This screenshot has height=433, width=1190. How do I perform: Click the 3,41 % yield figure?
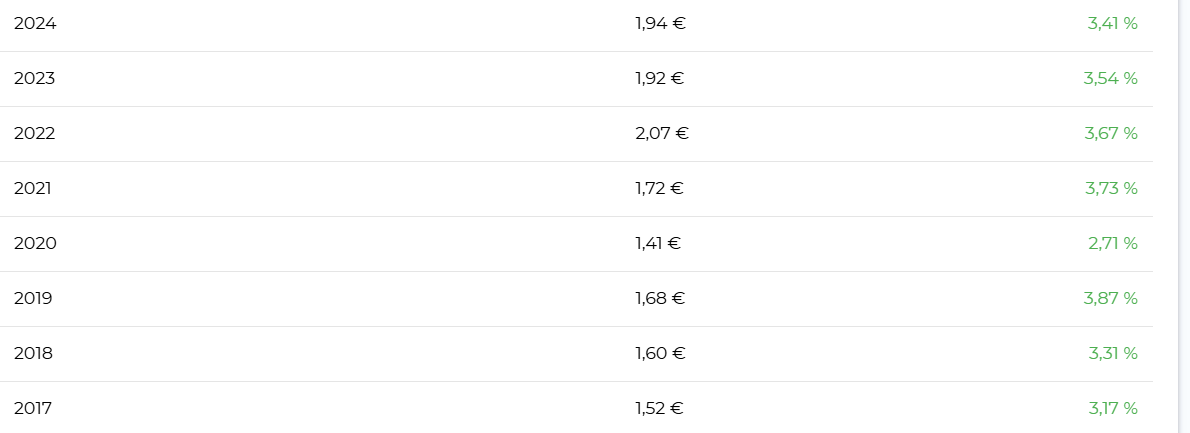(1112, 23)
